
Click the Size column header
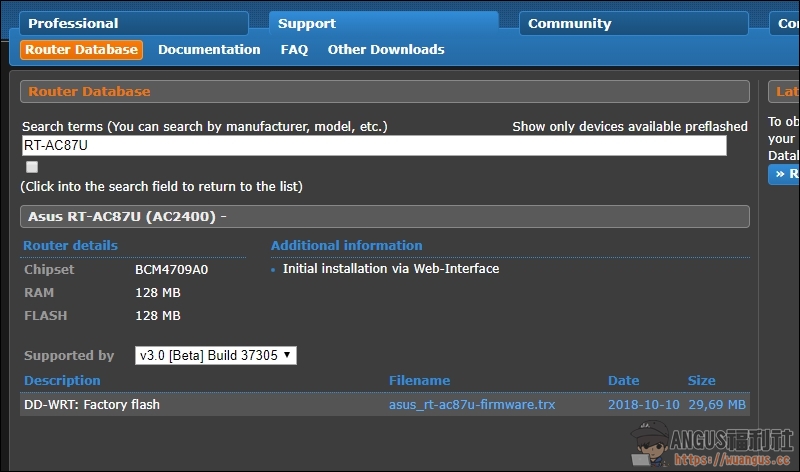pos(701,380)
